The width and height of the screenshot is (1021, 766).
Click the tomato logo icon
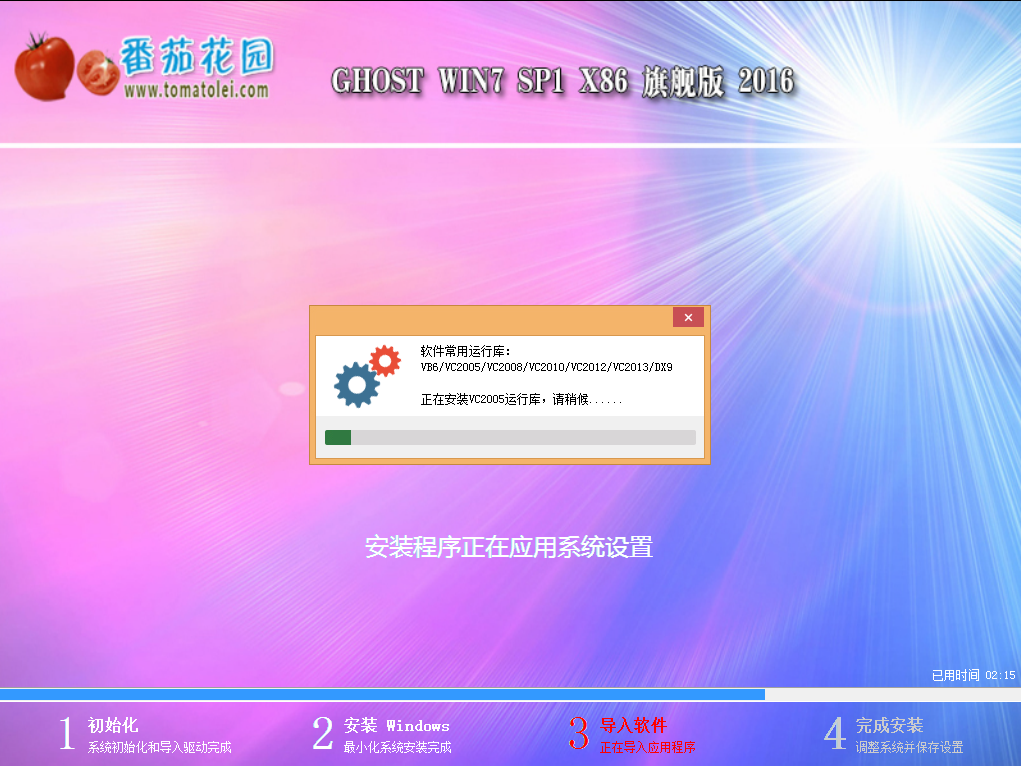(65, 67)
